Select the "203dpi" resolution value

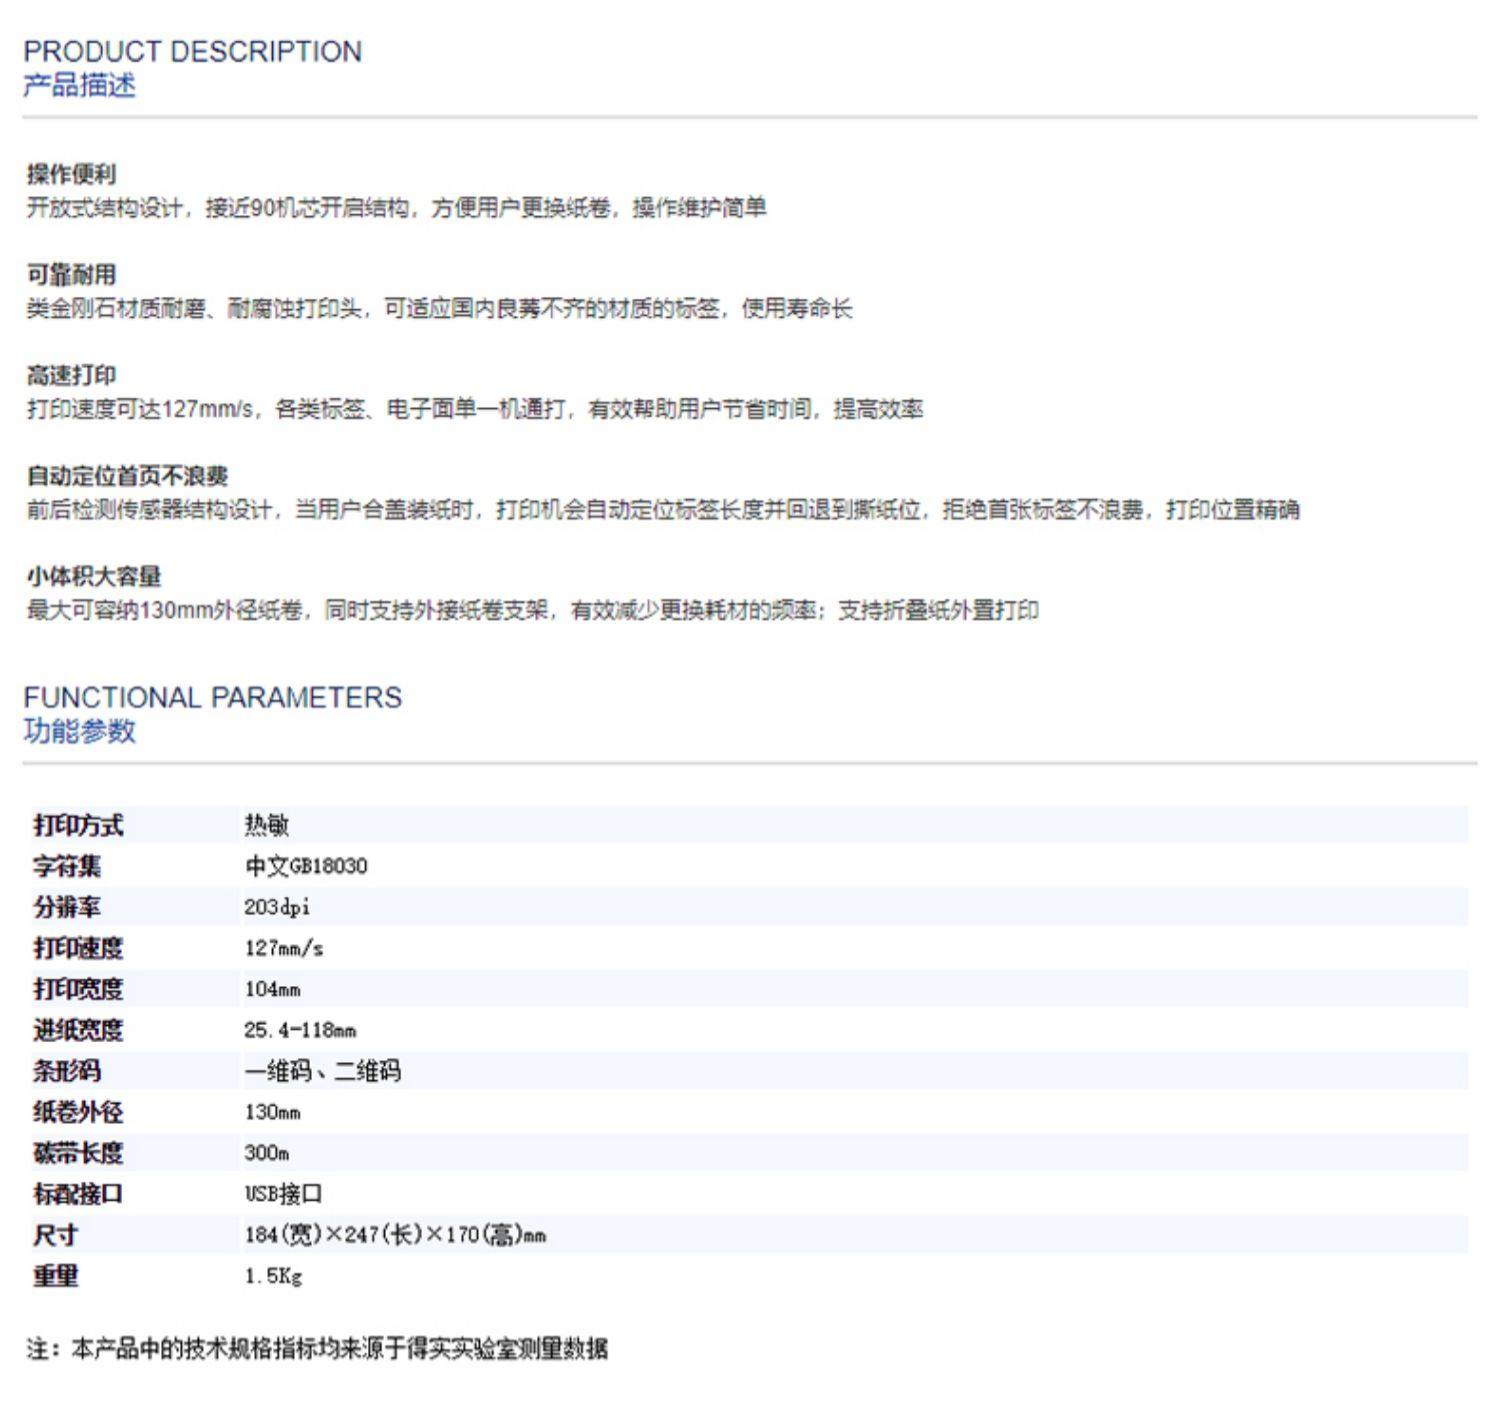(x=277, y=907)
